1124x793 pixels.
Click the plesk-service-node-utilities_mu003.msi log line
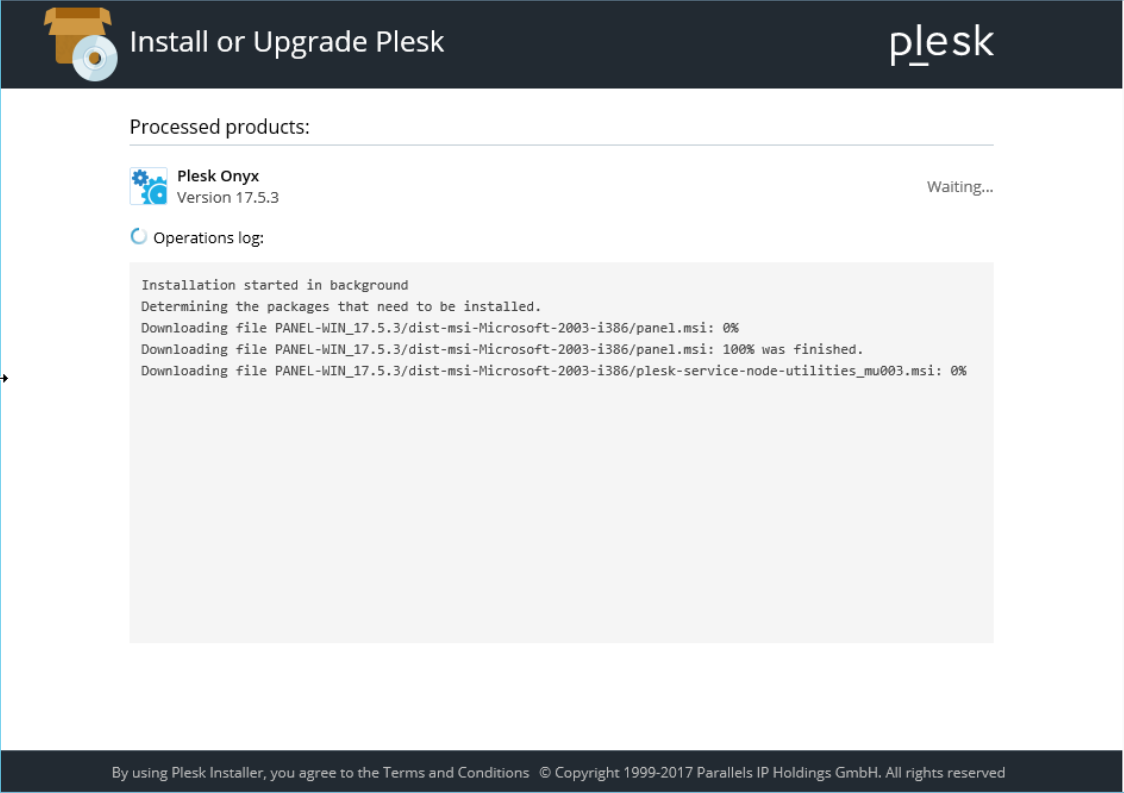(553, 371)
